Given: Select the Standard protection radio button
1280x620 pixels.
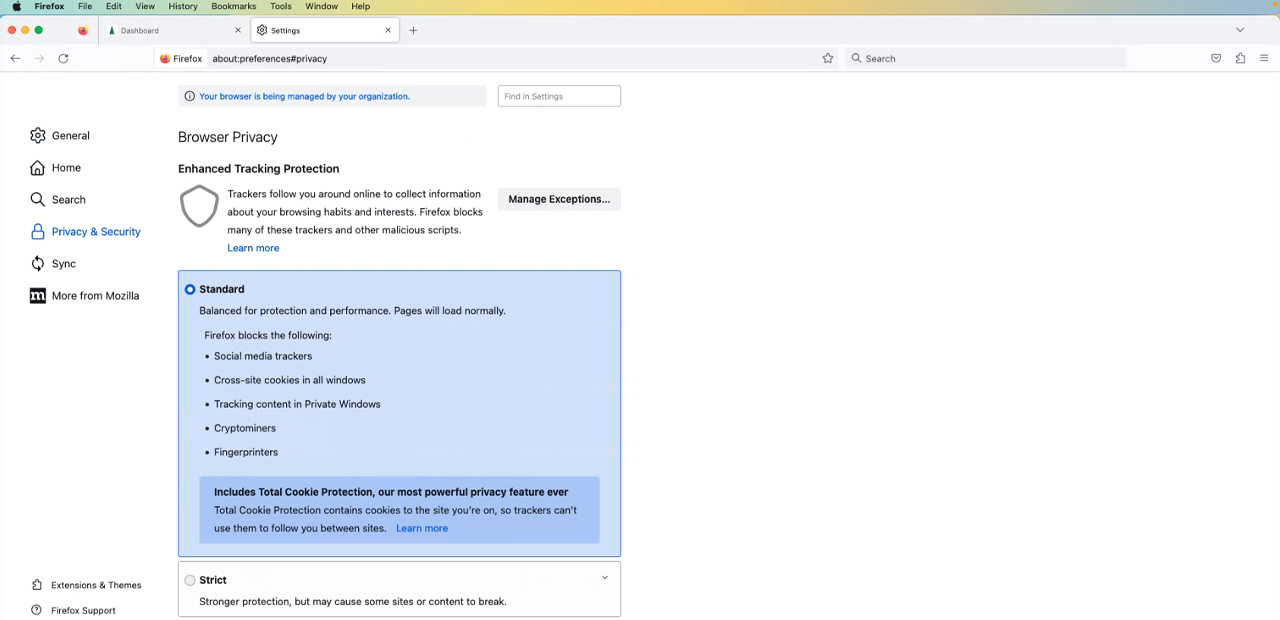Looking at the screenshot, I should (190, 289).
